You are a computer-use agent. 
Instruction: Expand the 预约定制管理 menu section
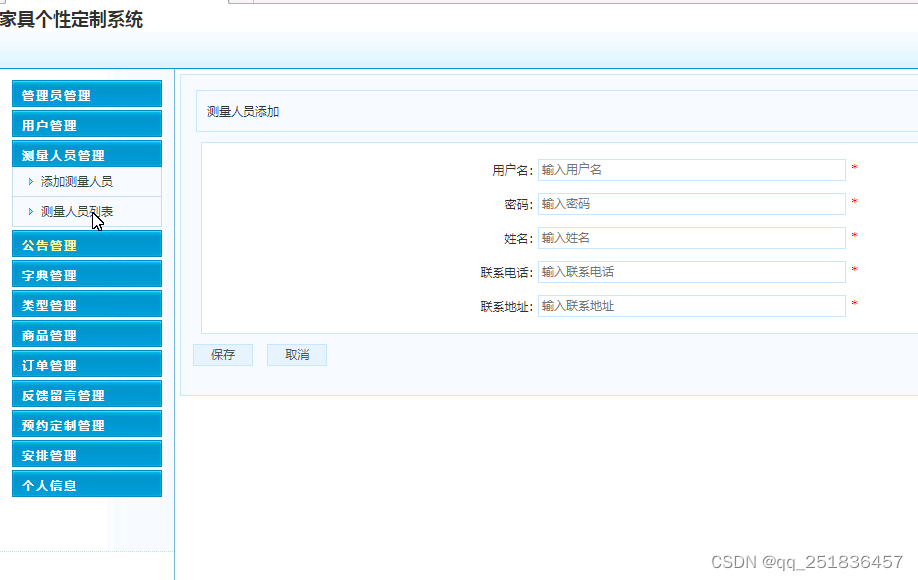click(x=87, y=424)
